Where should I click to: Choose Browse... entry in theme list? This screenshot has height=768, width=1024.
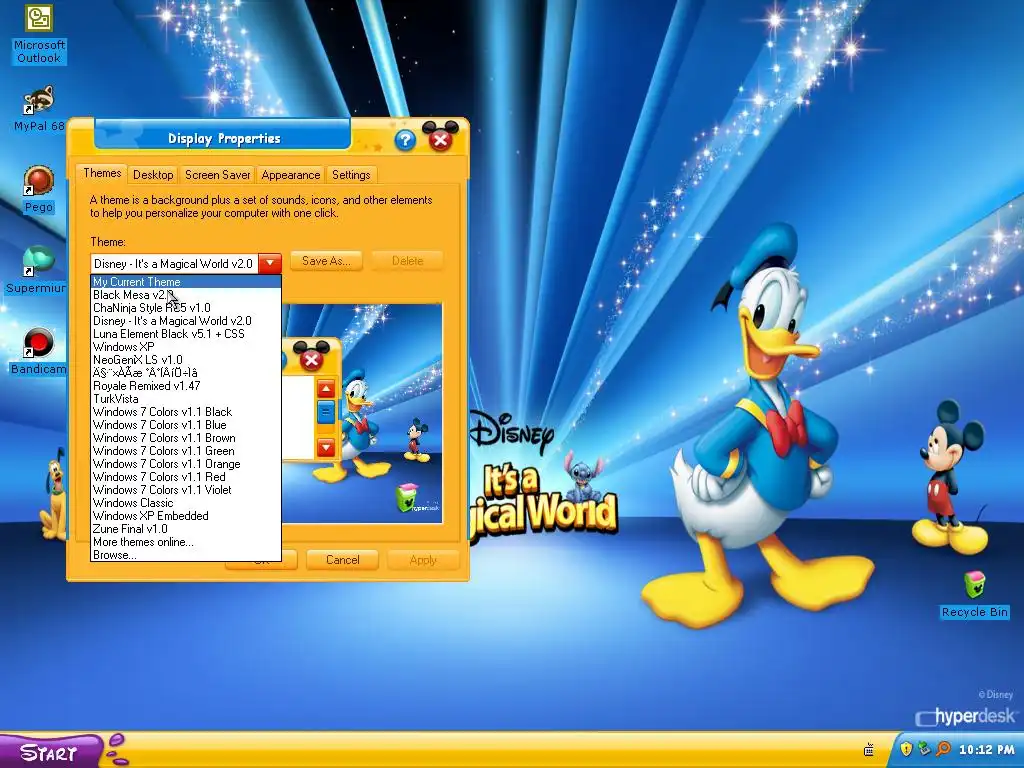pyautogui.click(x=185, y=555)
